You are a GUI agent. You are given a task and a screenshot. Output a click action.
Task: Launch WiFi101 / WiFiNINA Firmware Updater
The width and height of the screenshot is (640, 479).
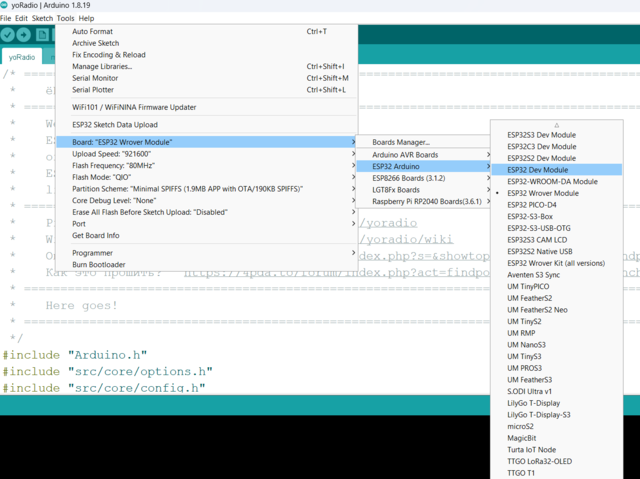(x=207, y=107)
